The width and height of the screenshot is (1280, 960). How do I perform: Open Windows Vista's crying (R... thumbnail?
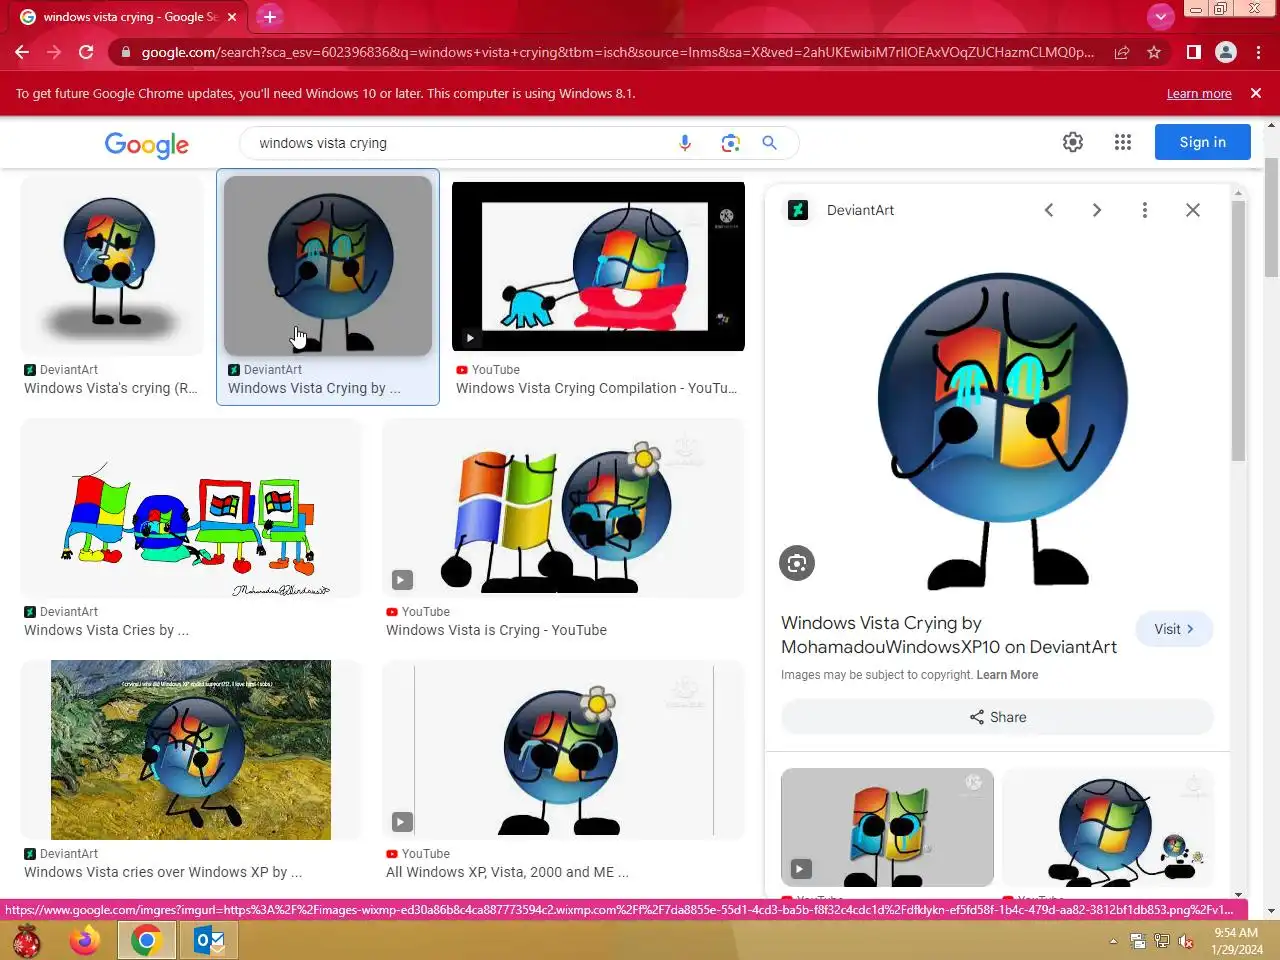[x=112, y=266]
